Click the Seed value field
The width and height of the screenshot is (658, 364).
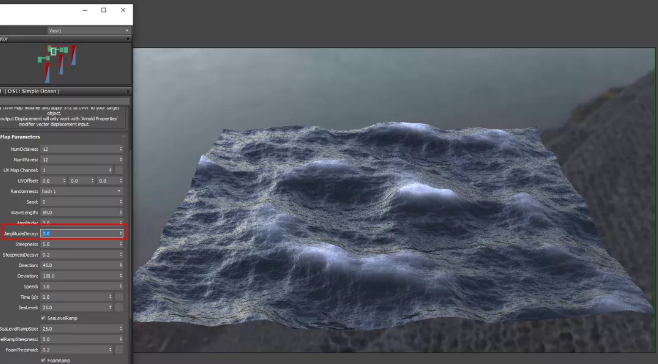[79, 202]
